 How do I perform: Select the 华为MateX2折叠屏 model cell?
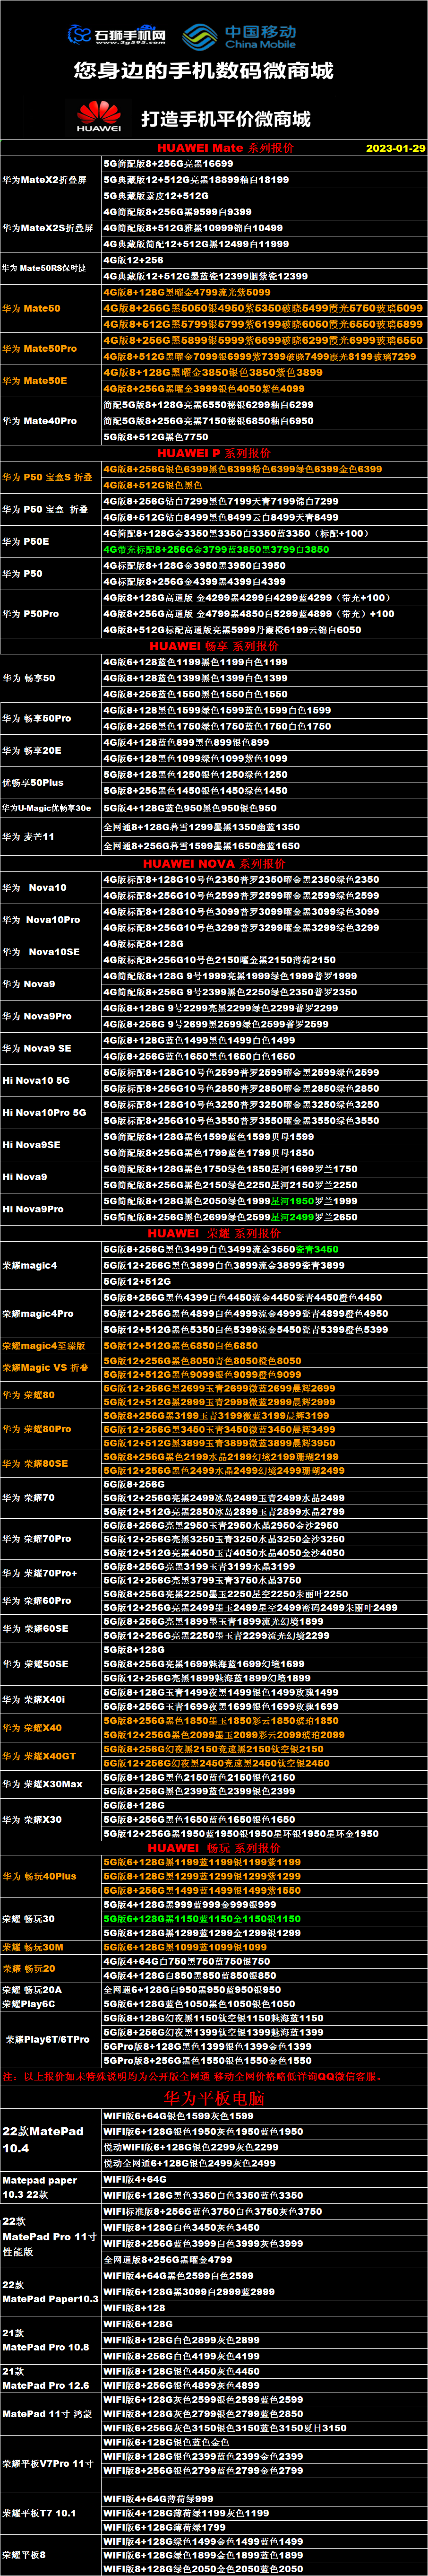pos(50,180)
